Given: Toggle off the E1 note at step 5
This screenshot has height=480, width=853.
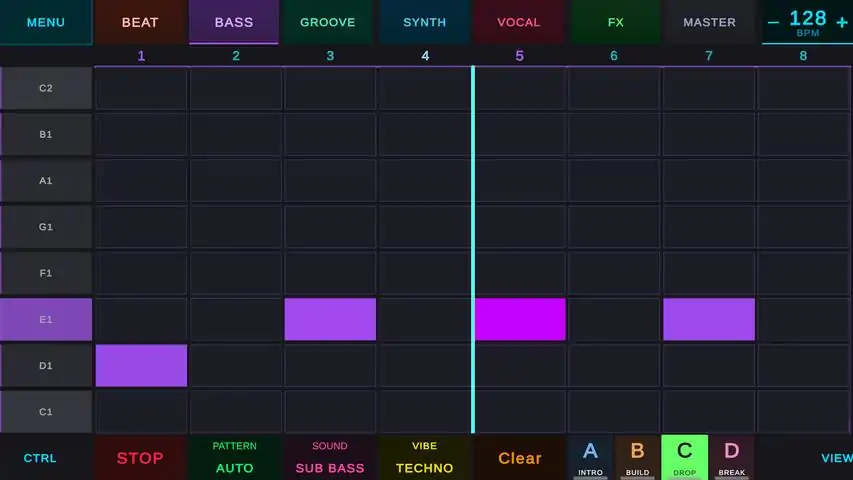Looking at the screenshot, I should pyautogui.click(x=520, y=320).
